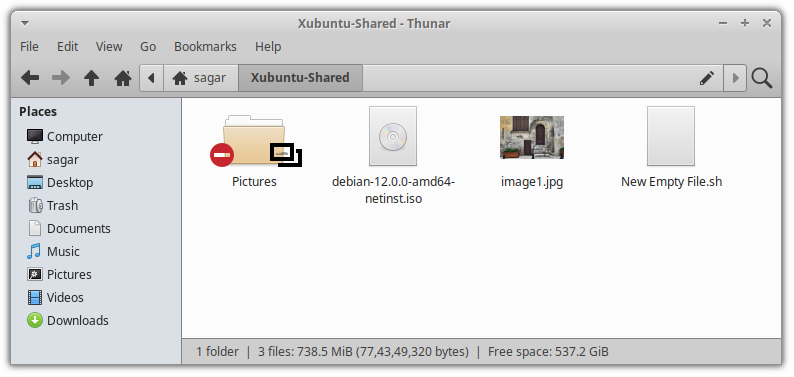The height and width of the screenshot is (377, 794).
Task: Select the image1.jpg thumbnail
Action: coord(532,137)
